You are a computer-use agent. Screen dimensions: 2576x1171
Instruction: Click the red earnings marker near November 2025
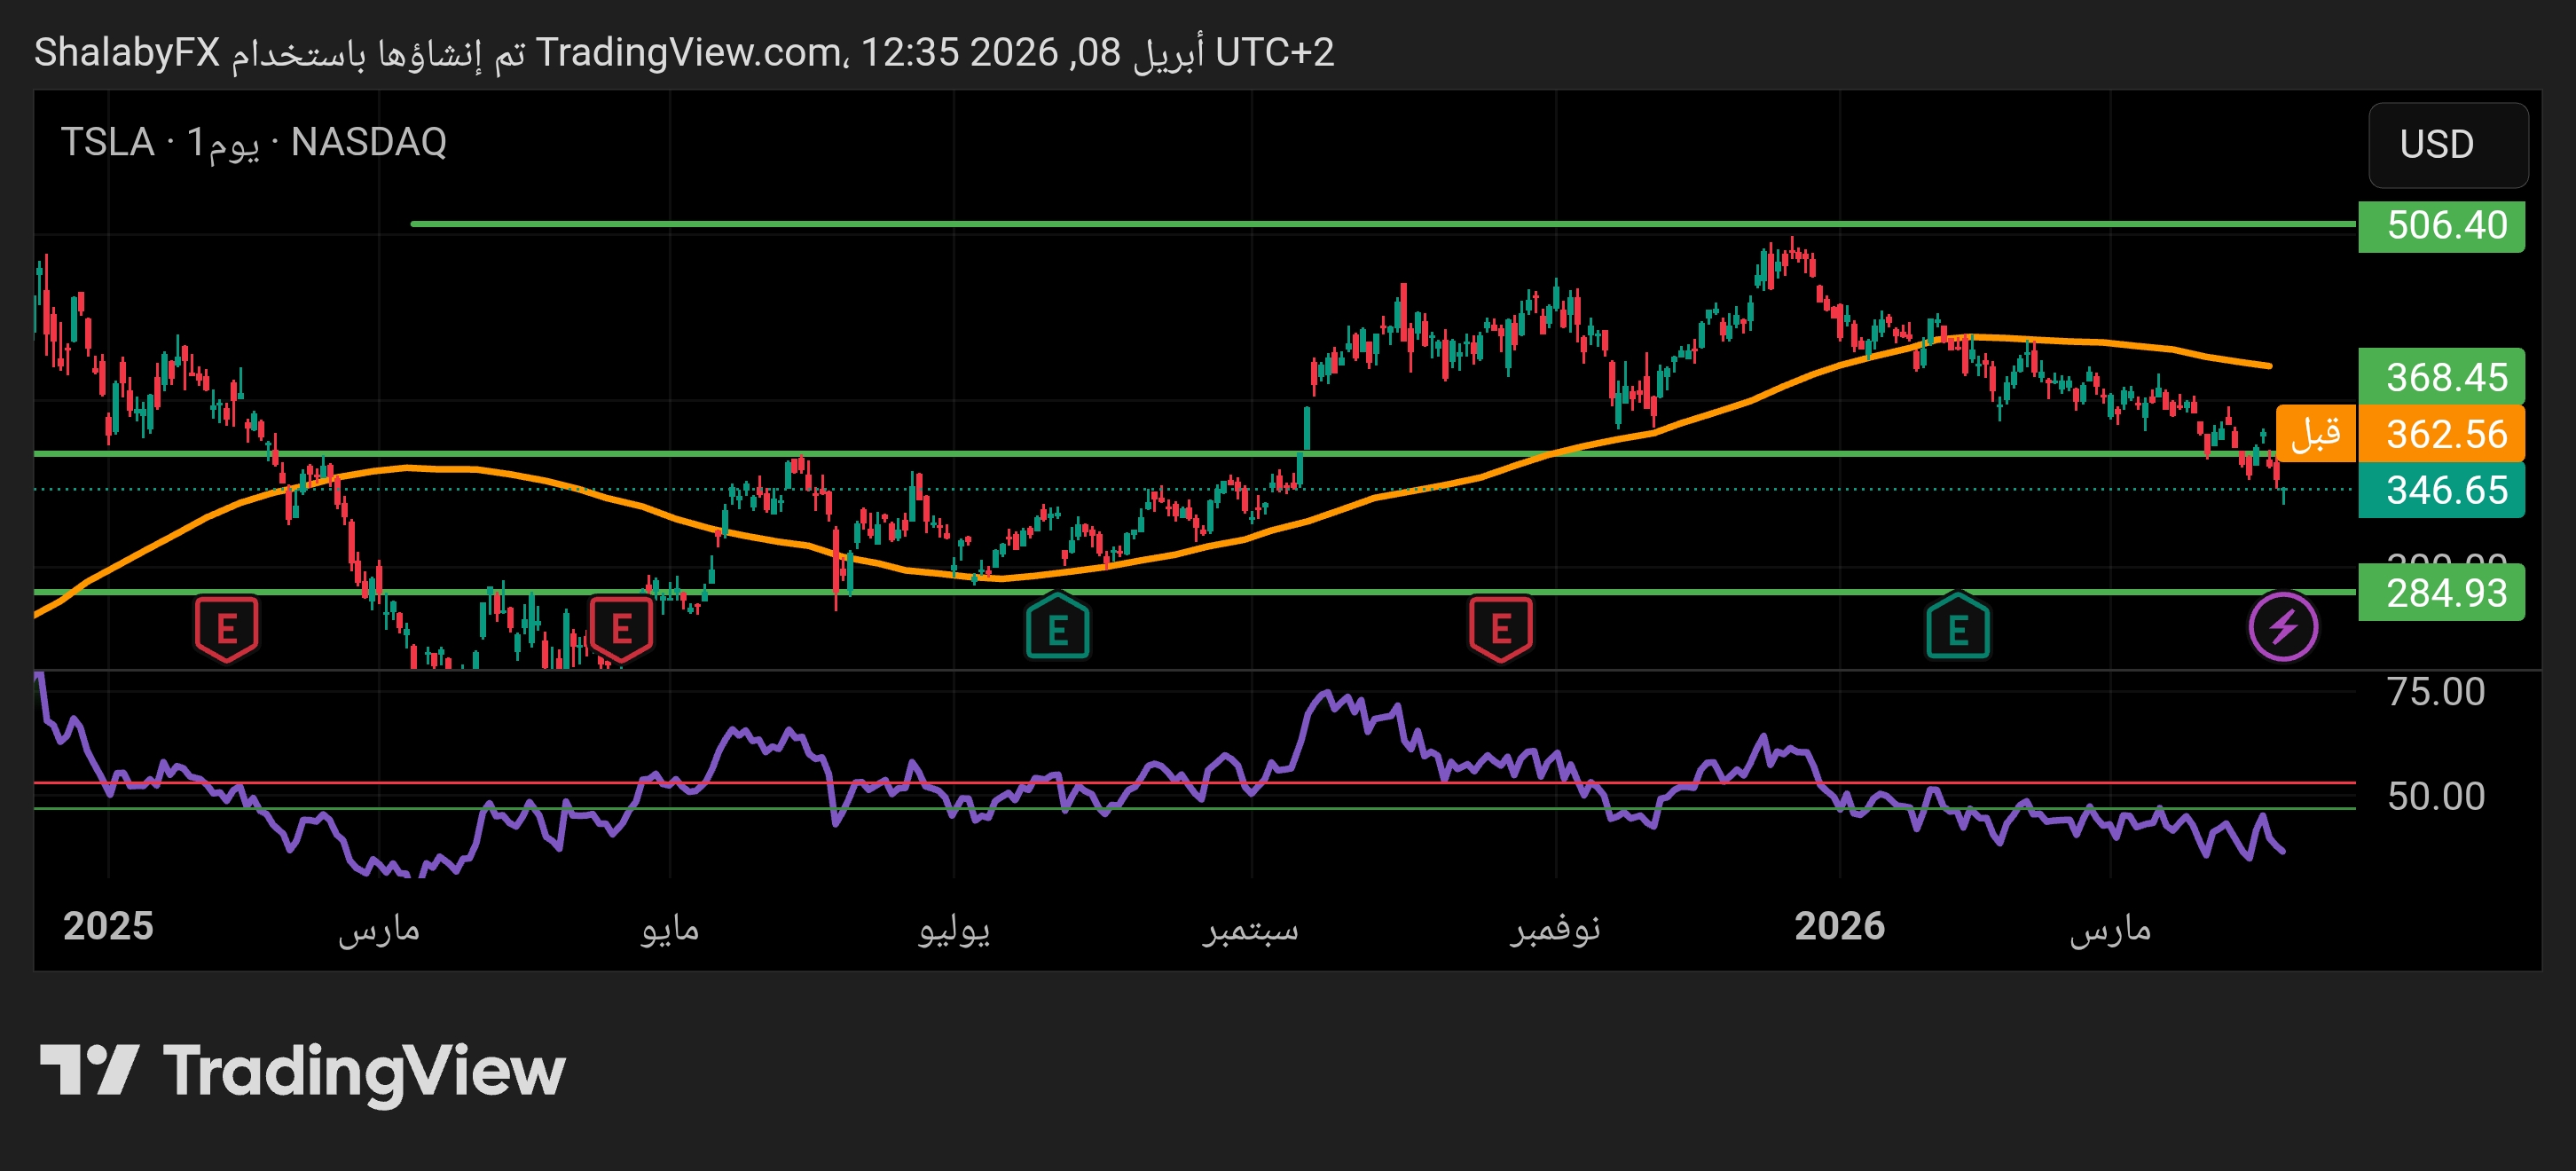1500,628
